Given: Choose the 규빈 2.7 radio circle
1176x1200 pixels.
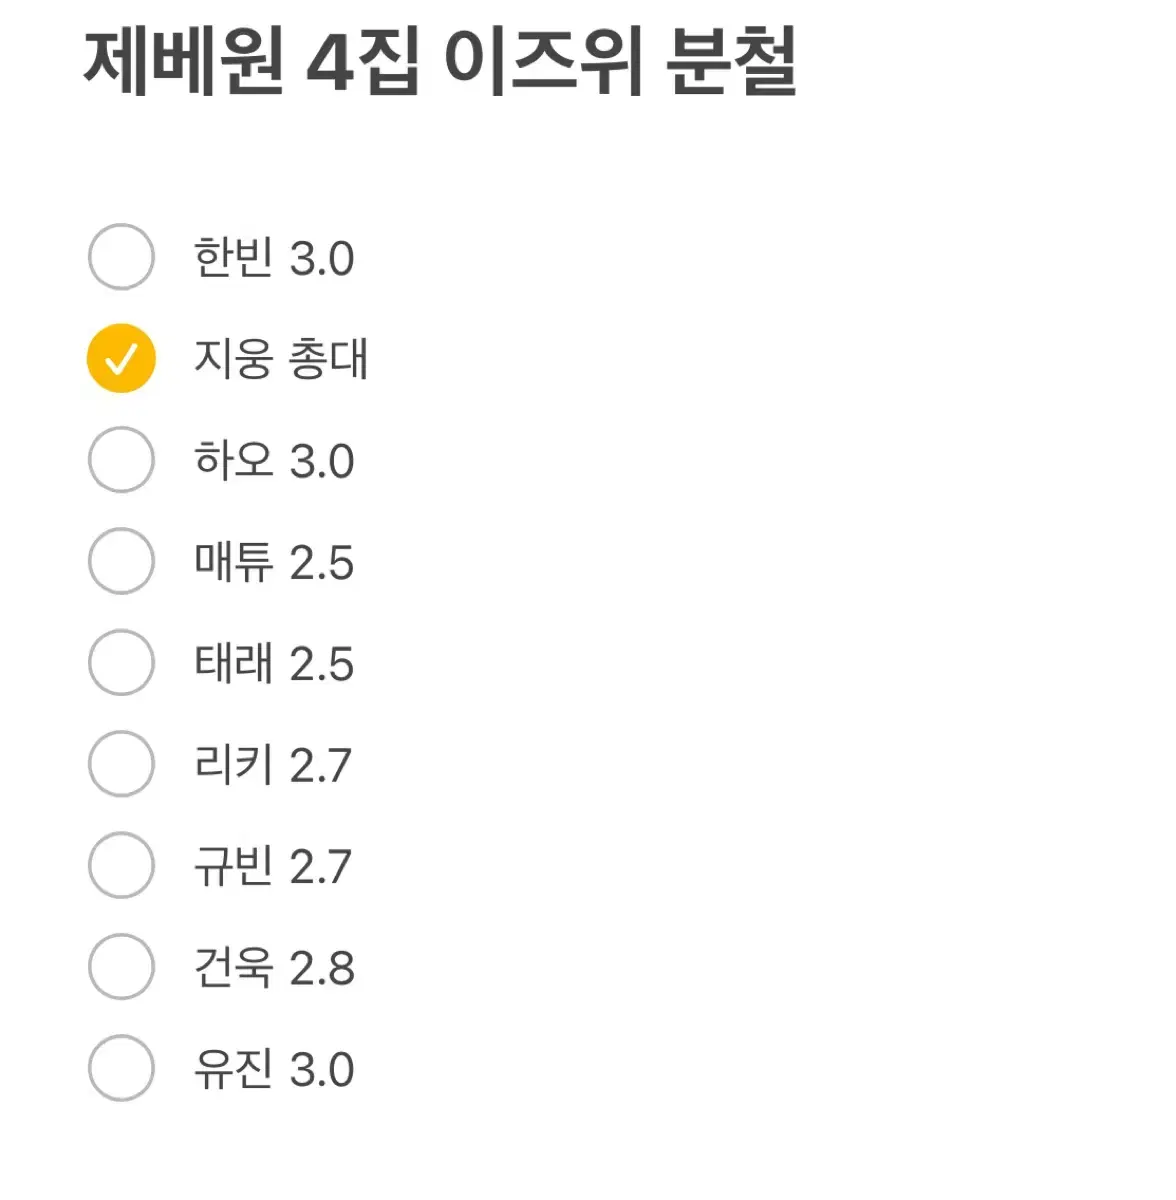Looking at the screenshot, I should [x=121, y=865].
